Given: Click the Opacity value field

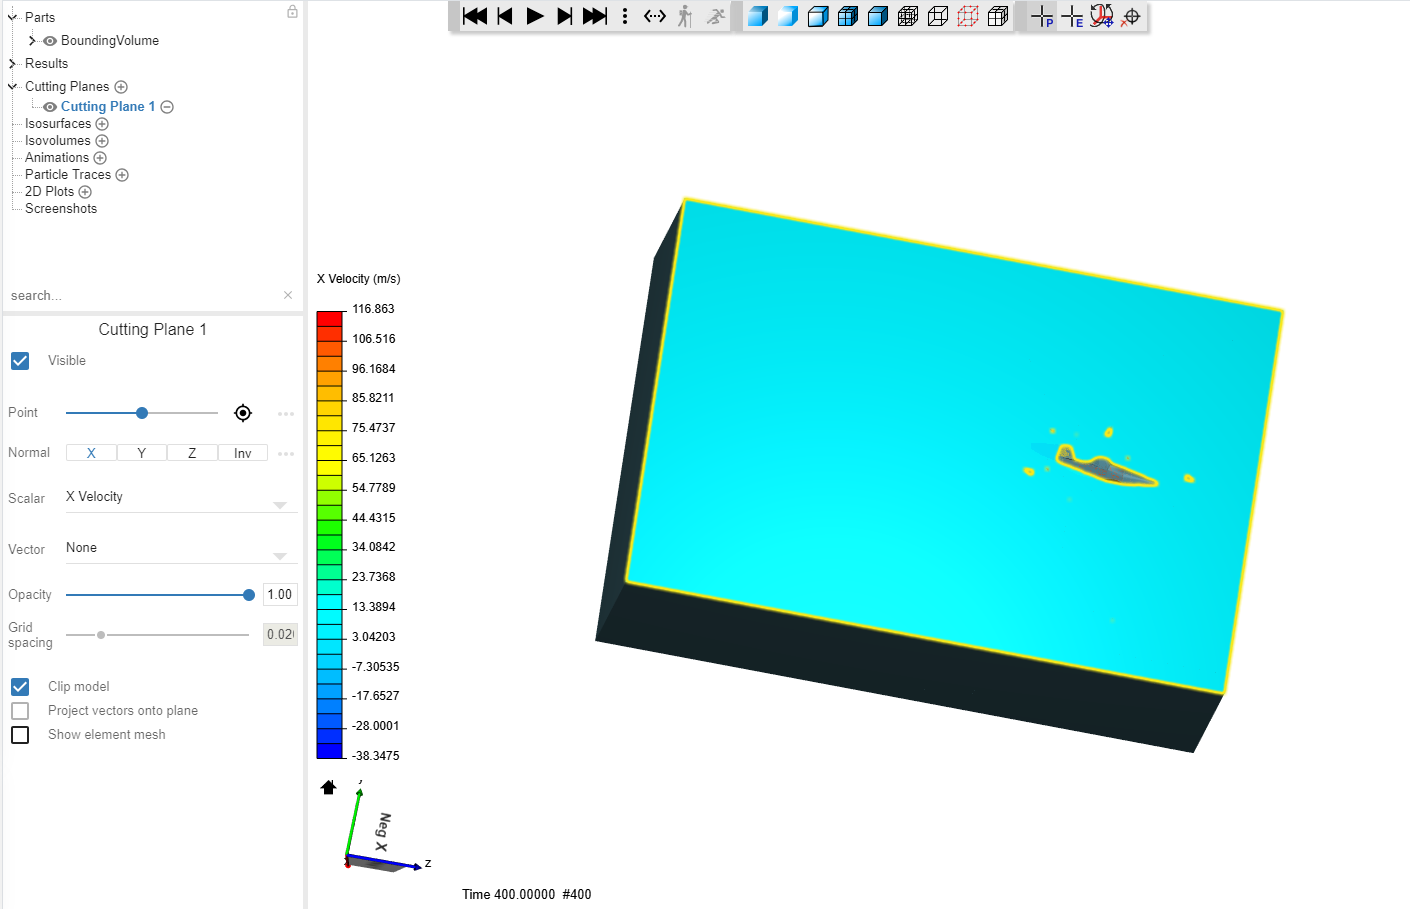Looking at the screenshot, I should [280, 595].
